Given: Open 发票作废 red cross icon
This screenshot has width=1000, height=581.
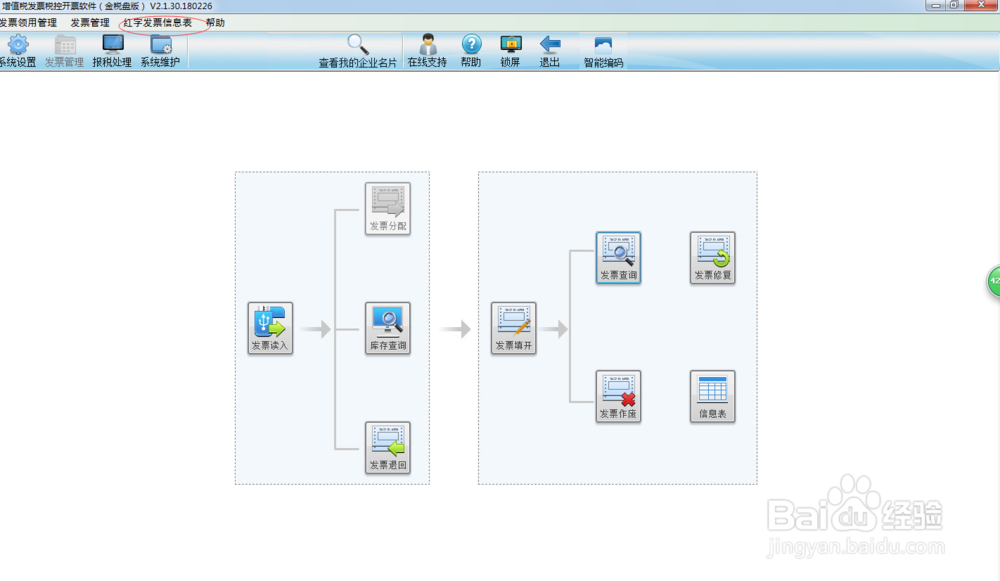Looking at the screenshot, I should tap(619, 397).
